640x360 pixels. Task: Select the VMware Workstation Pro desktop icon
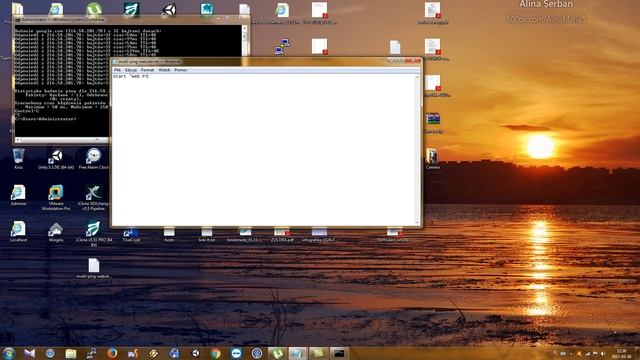tap(56, 198)
